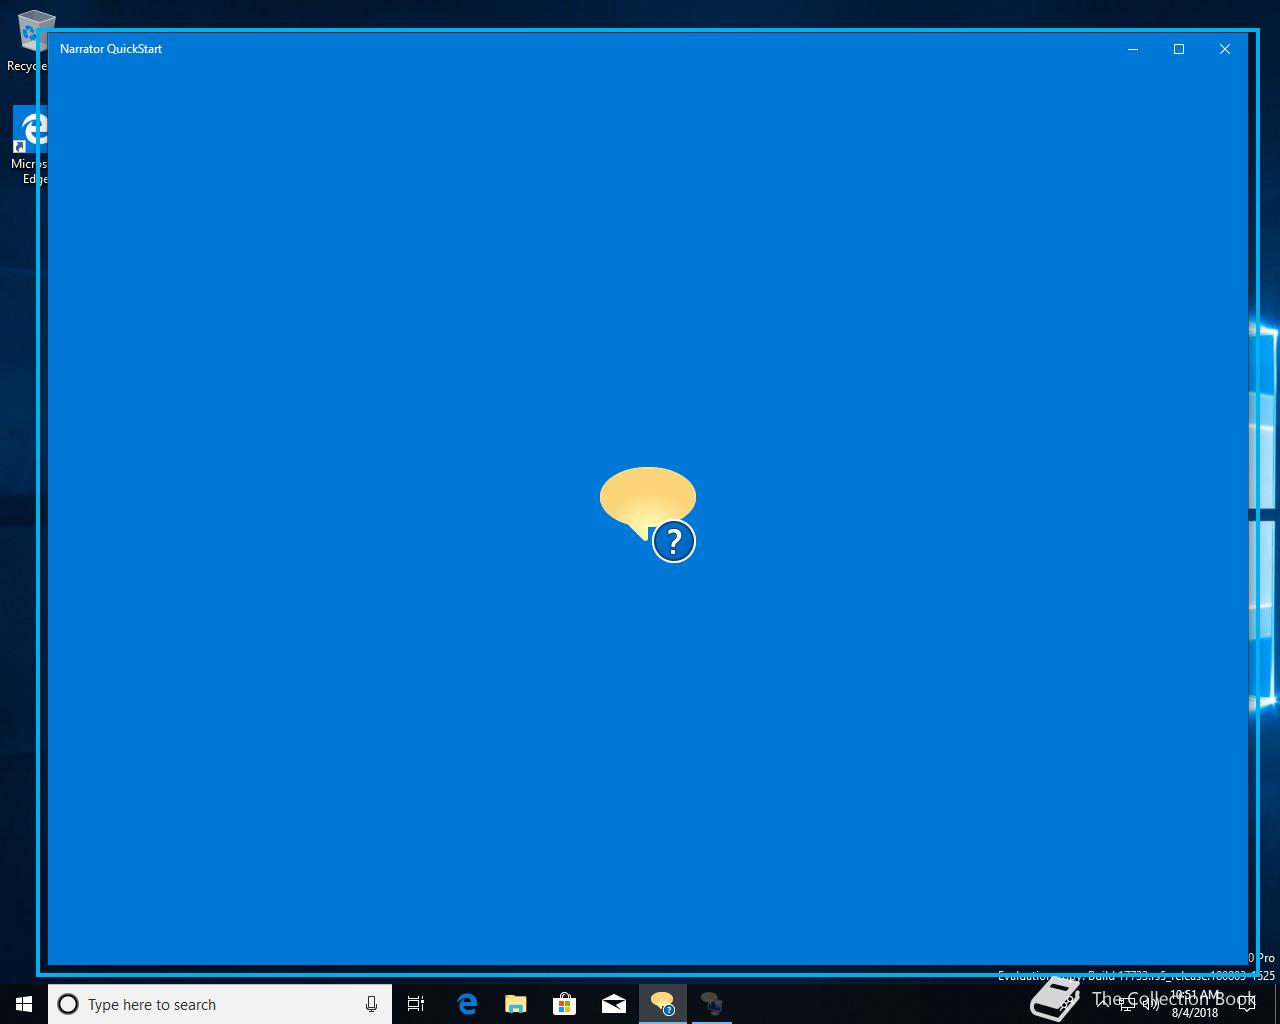Select the Narrator QuickStart taskbar button
The width and height of the screenshot is (1280, 1024).
[662, 1004]
